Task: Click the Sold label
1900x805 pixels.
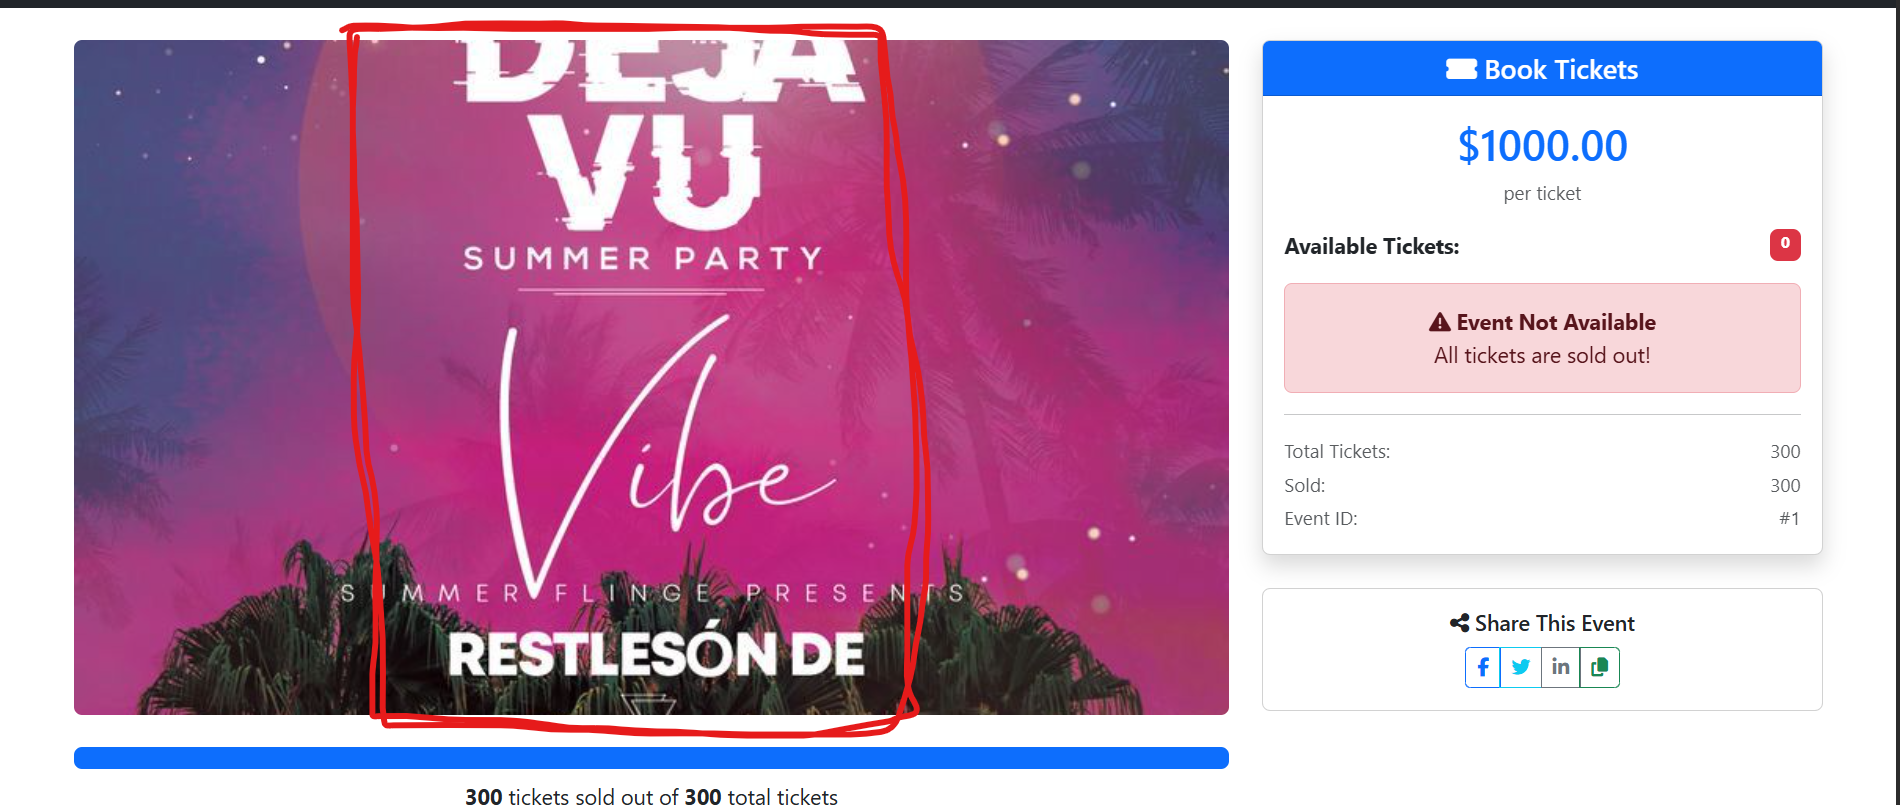Action: point(1305,485)
